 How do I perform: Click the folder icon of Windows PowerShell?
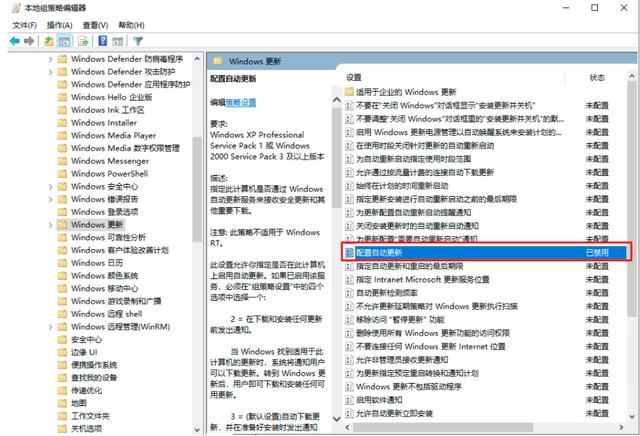coord(62,174)
